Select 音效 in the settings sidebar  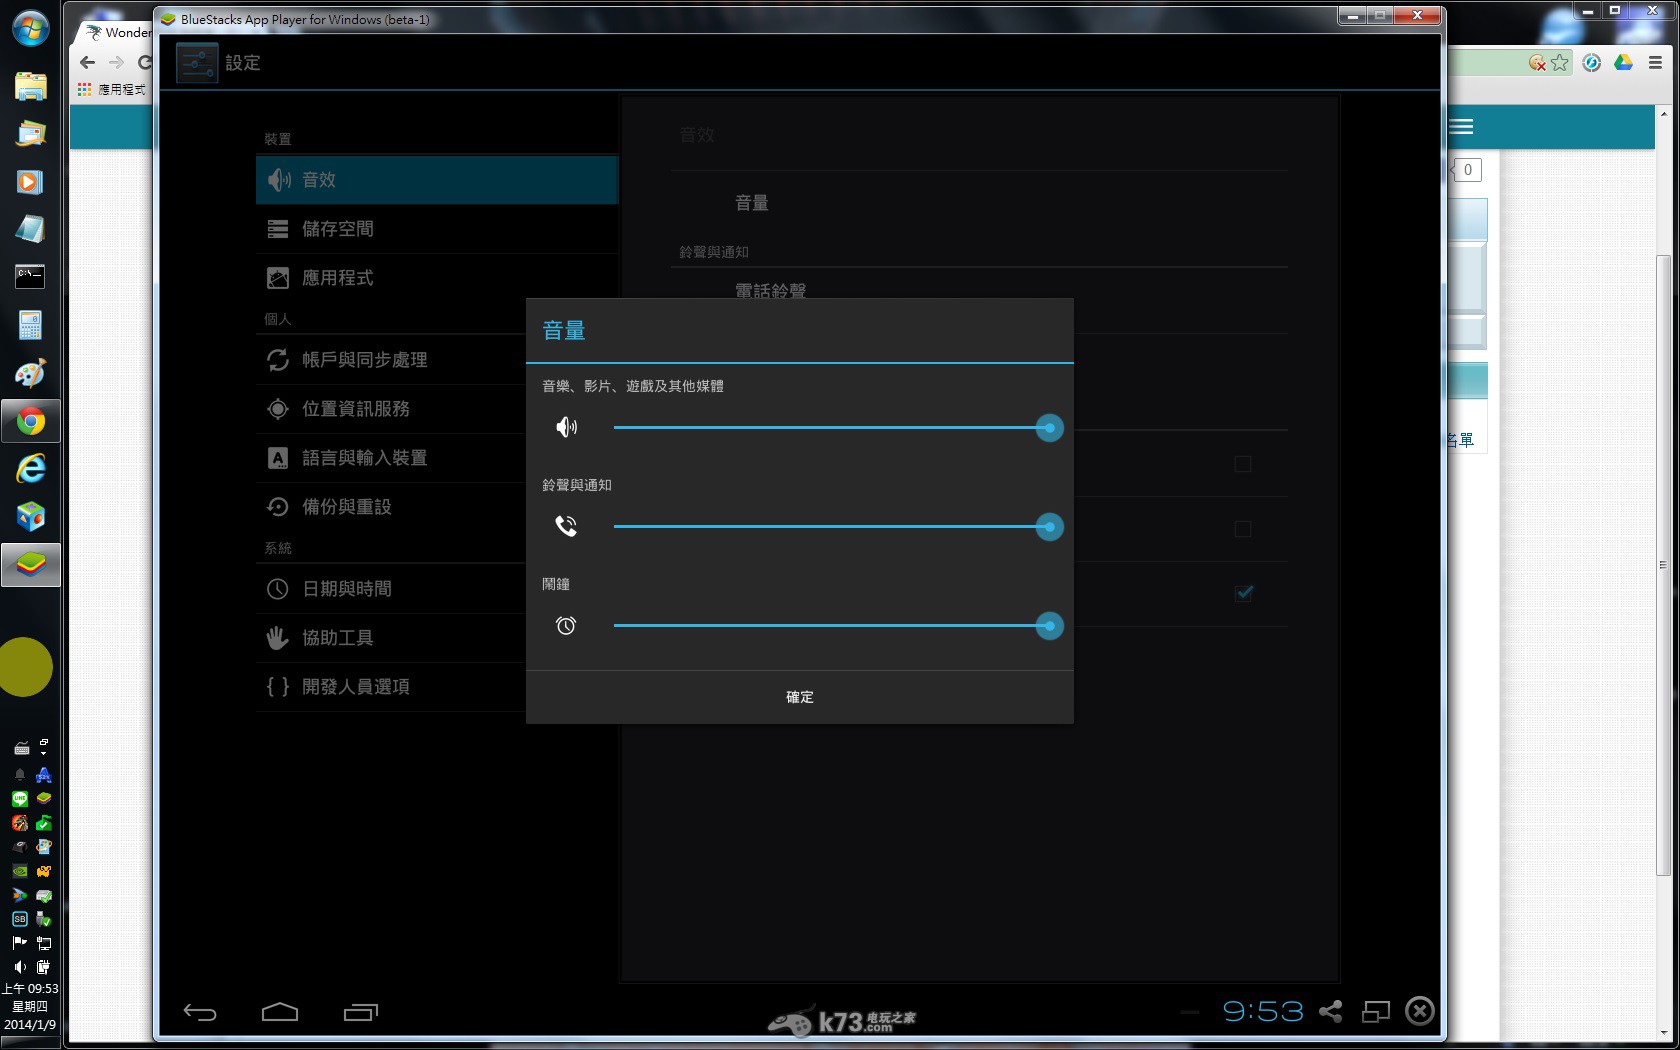point(437,180)
